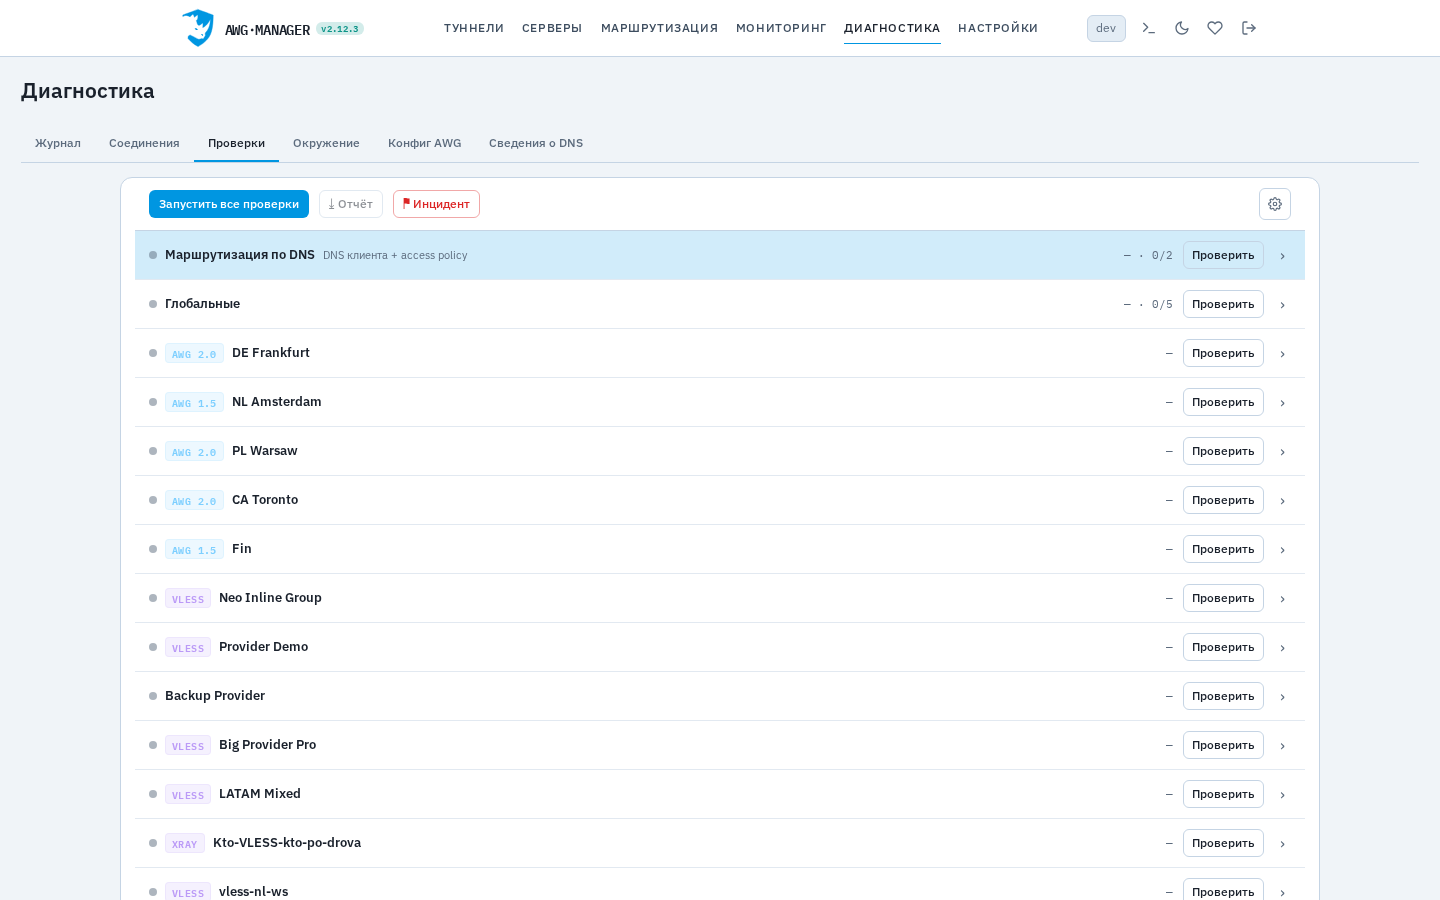Expand Neo Inline Group row chevron

click(x=1282, y=599)
